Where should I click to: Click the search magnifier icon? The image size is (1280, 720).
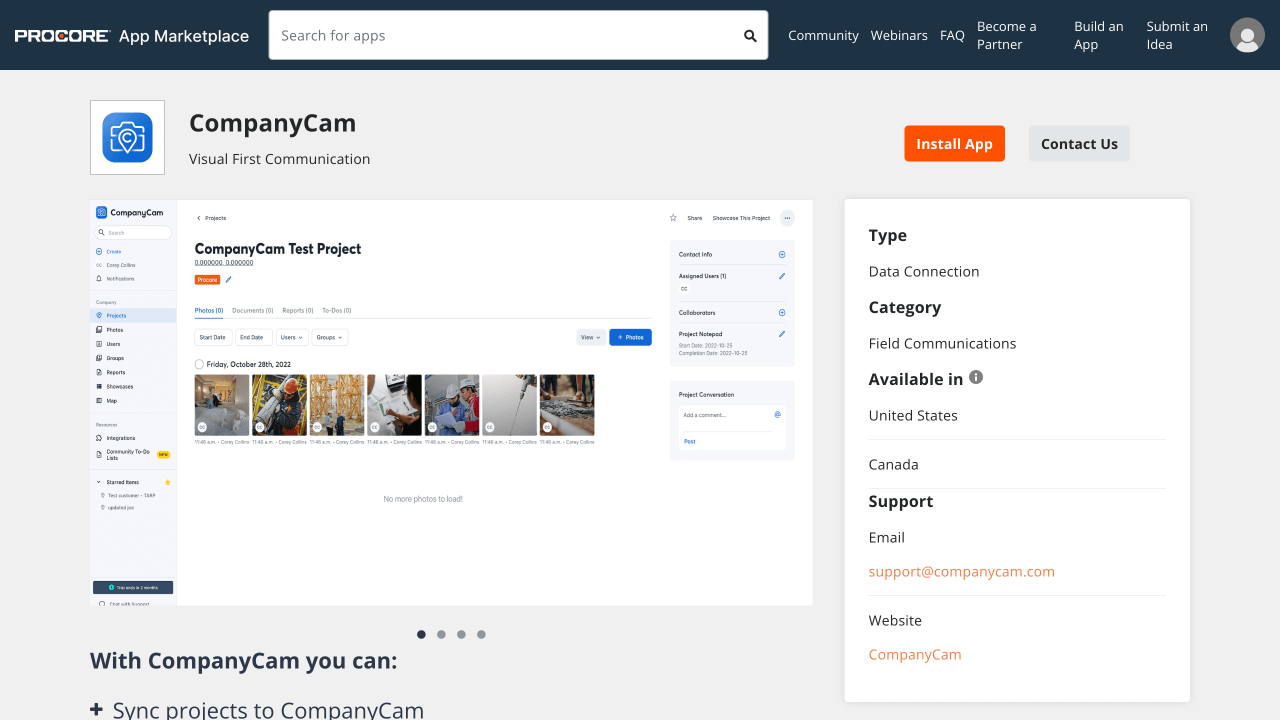(x=750, y=36)
